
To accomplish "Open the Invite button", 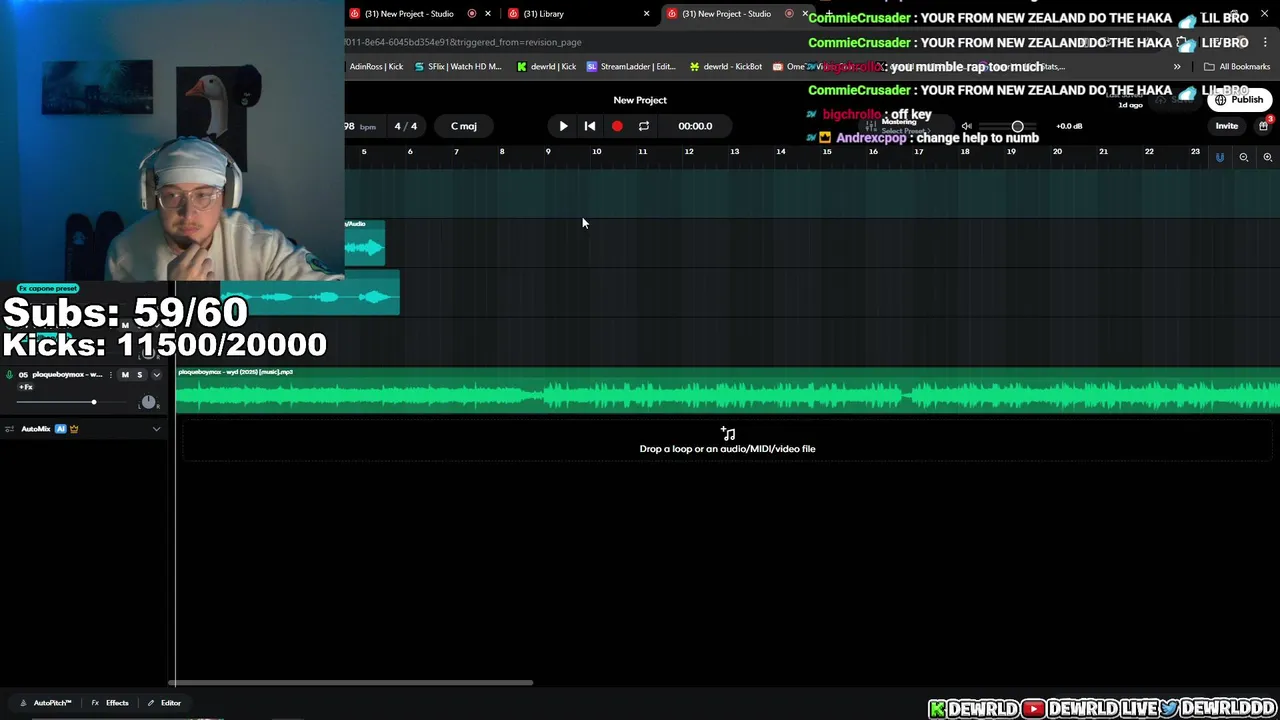I will tap(1226, 126).
